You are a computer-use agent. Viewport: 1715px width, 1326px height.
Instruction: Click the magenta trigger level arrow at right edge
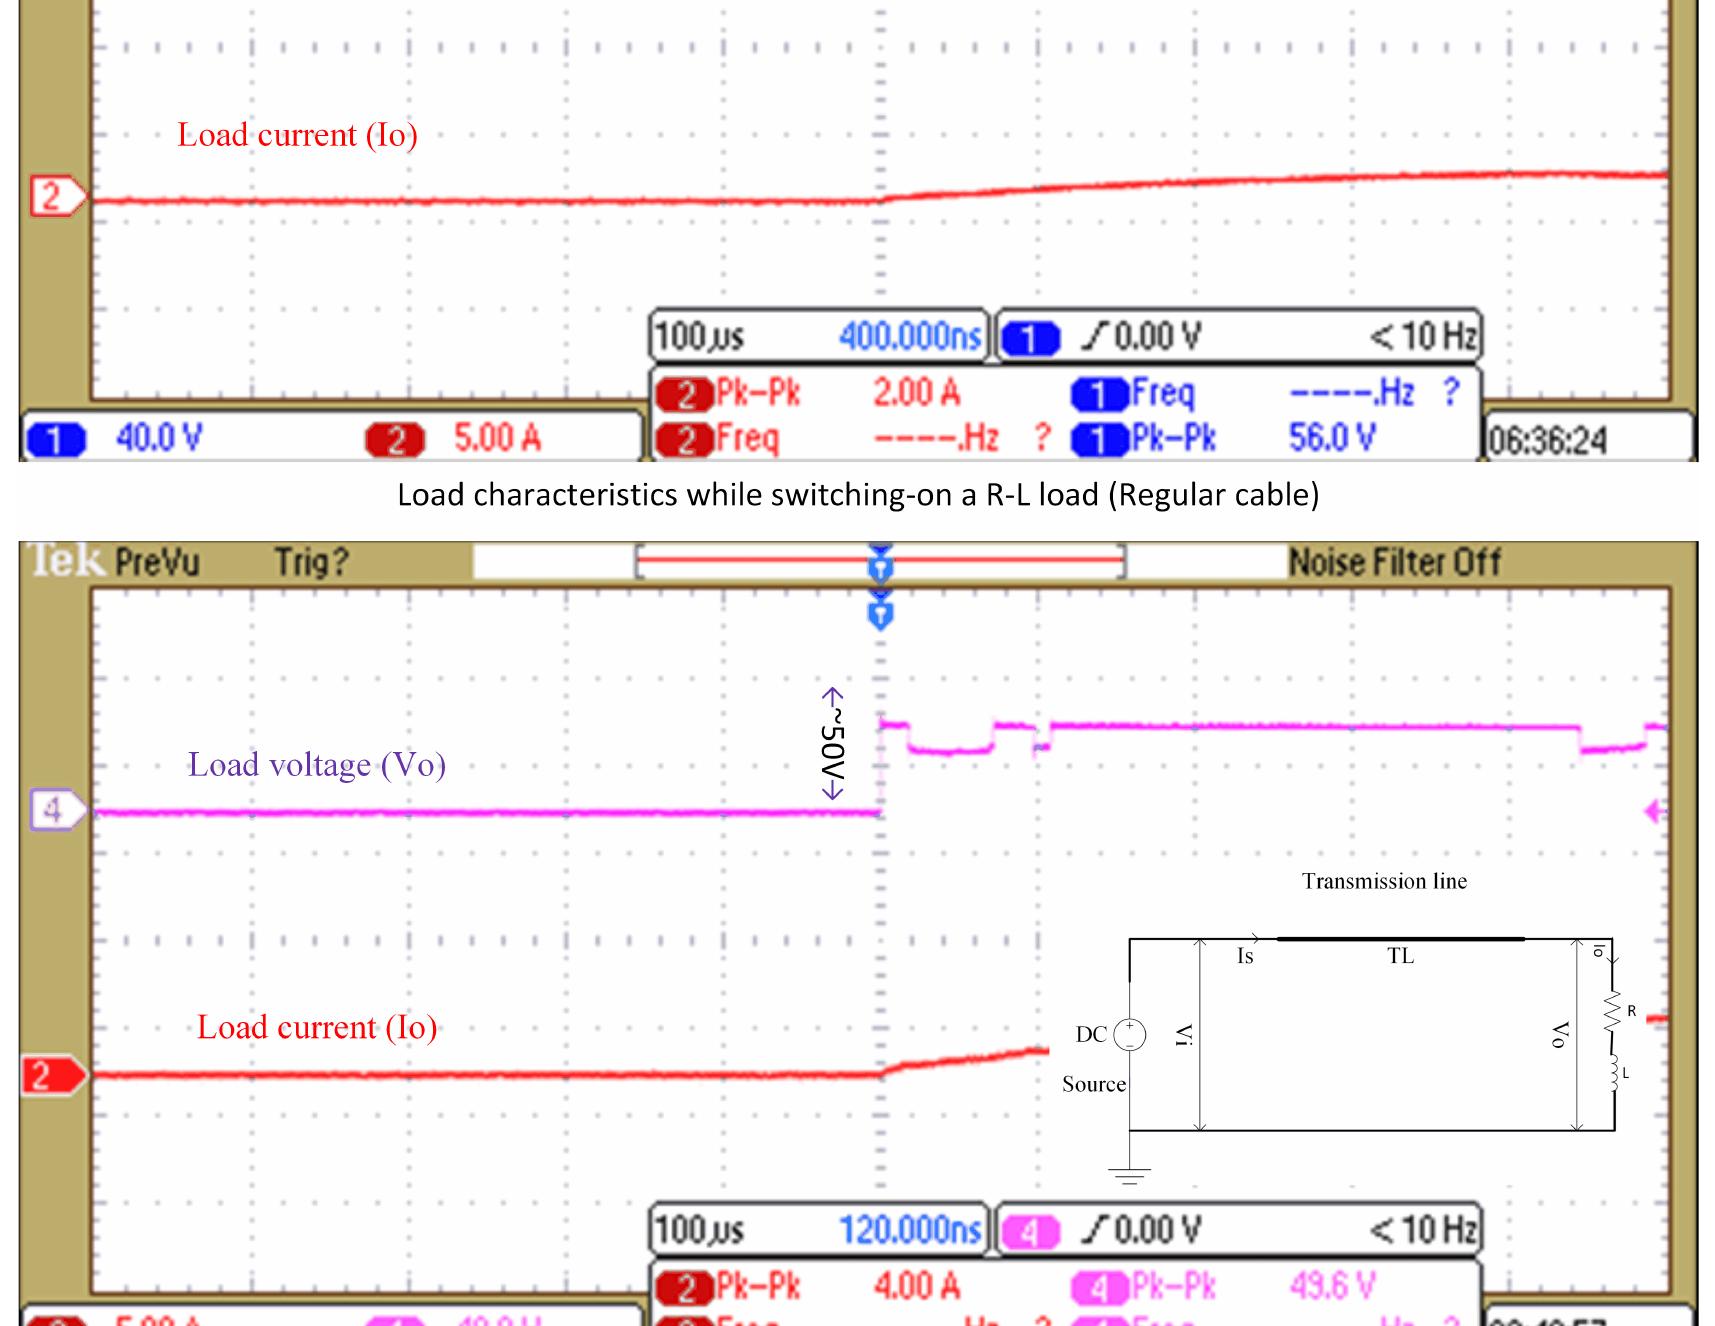click(1655, 811)
